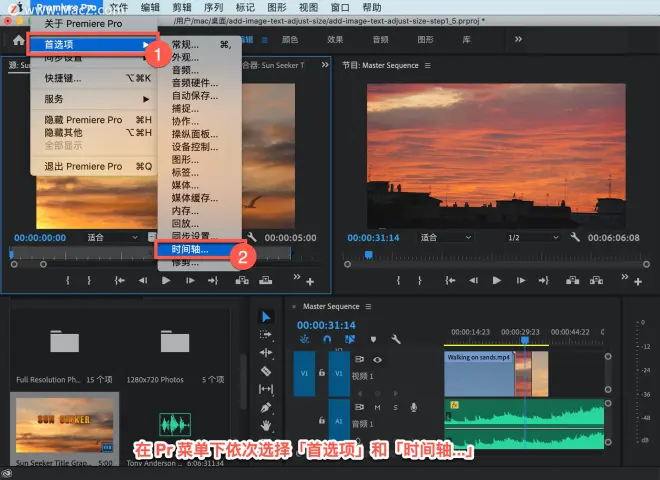Click Program Monitor playhead marker
The width and height of the screenshot is (660, 480).
point(368,255)
